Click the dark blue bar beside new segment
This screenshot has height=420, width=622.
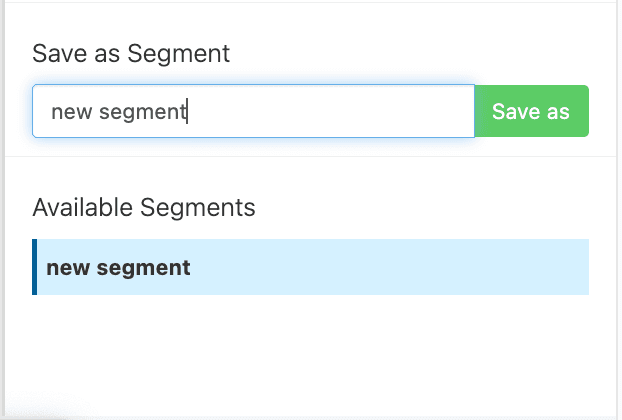point(35,267)
